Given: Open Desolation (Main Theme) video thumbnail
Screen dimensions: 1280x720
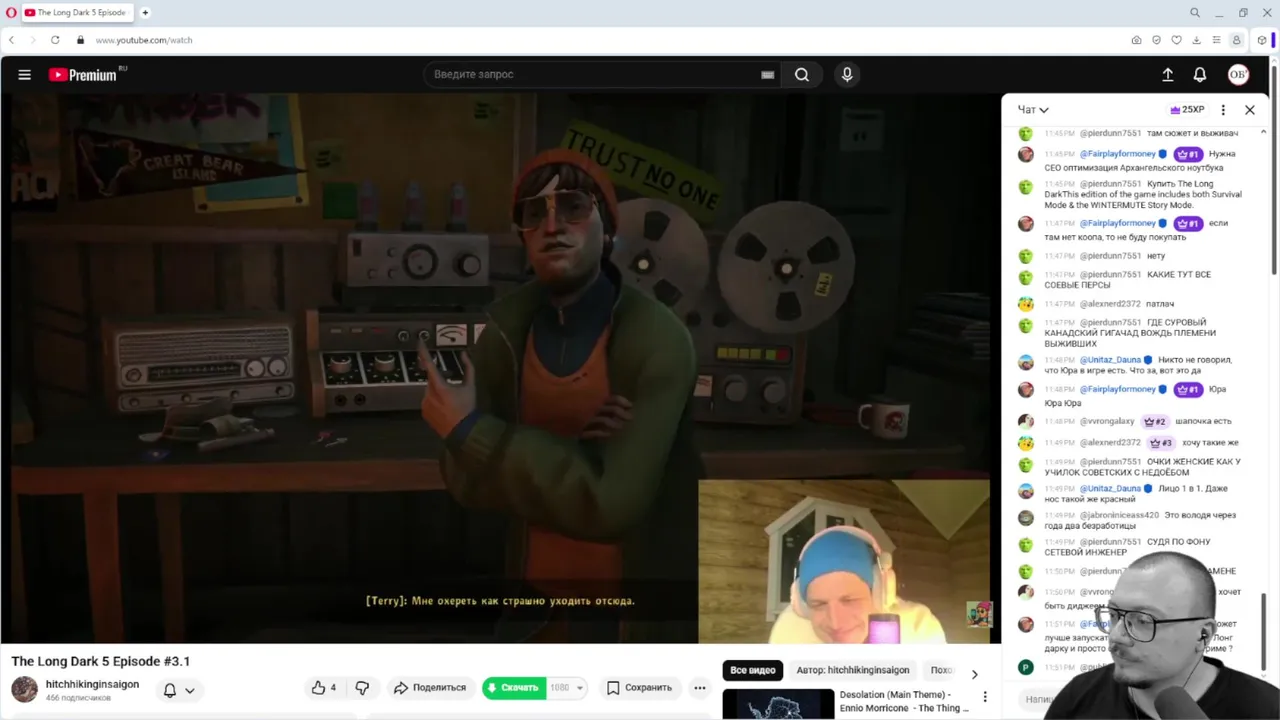Looking at the screenshot, I should click(x=778, y=704).
